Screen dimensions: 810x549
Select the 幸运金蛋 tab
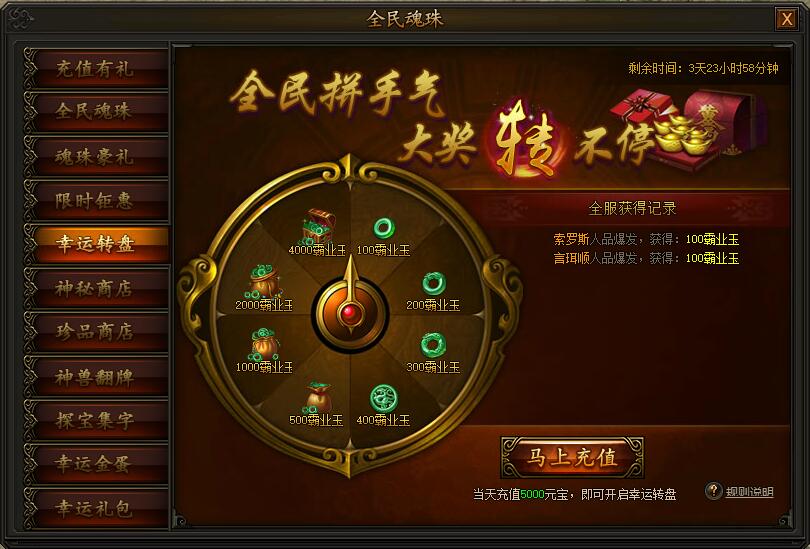tap(96, 464)
